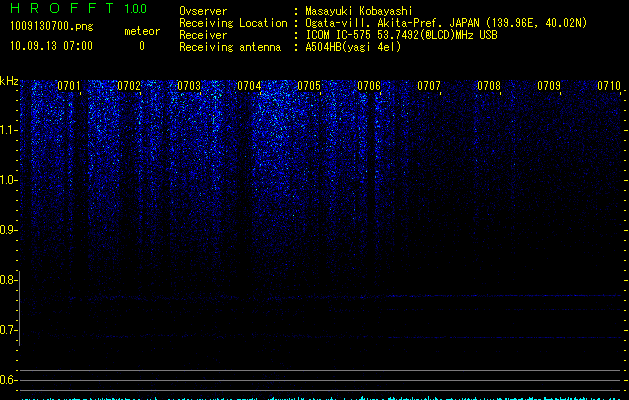The width and height of the screenshot is (629, 400).
Task: Select the file name 1009130700.png
Action: tap(52, 26)
